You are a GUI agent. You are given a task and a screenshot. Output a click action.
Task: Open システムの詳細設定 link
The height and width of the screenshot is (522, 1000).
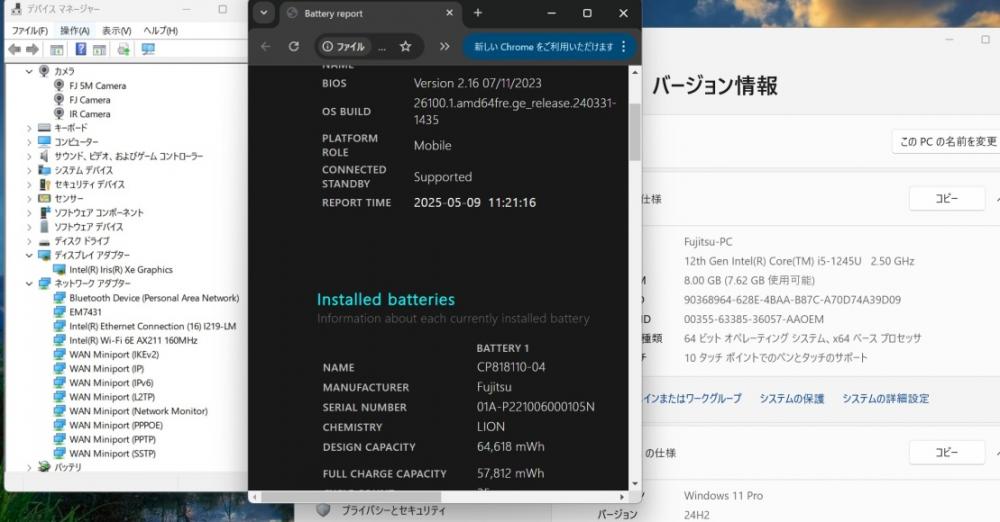point(885,398)
